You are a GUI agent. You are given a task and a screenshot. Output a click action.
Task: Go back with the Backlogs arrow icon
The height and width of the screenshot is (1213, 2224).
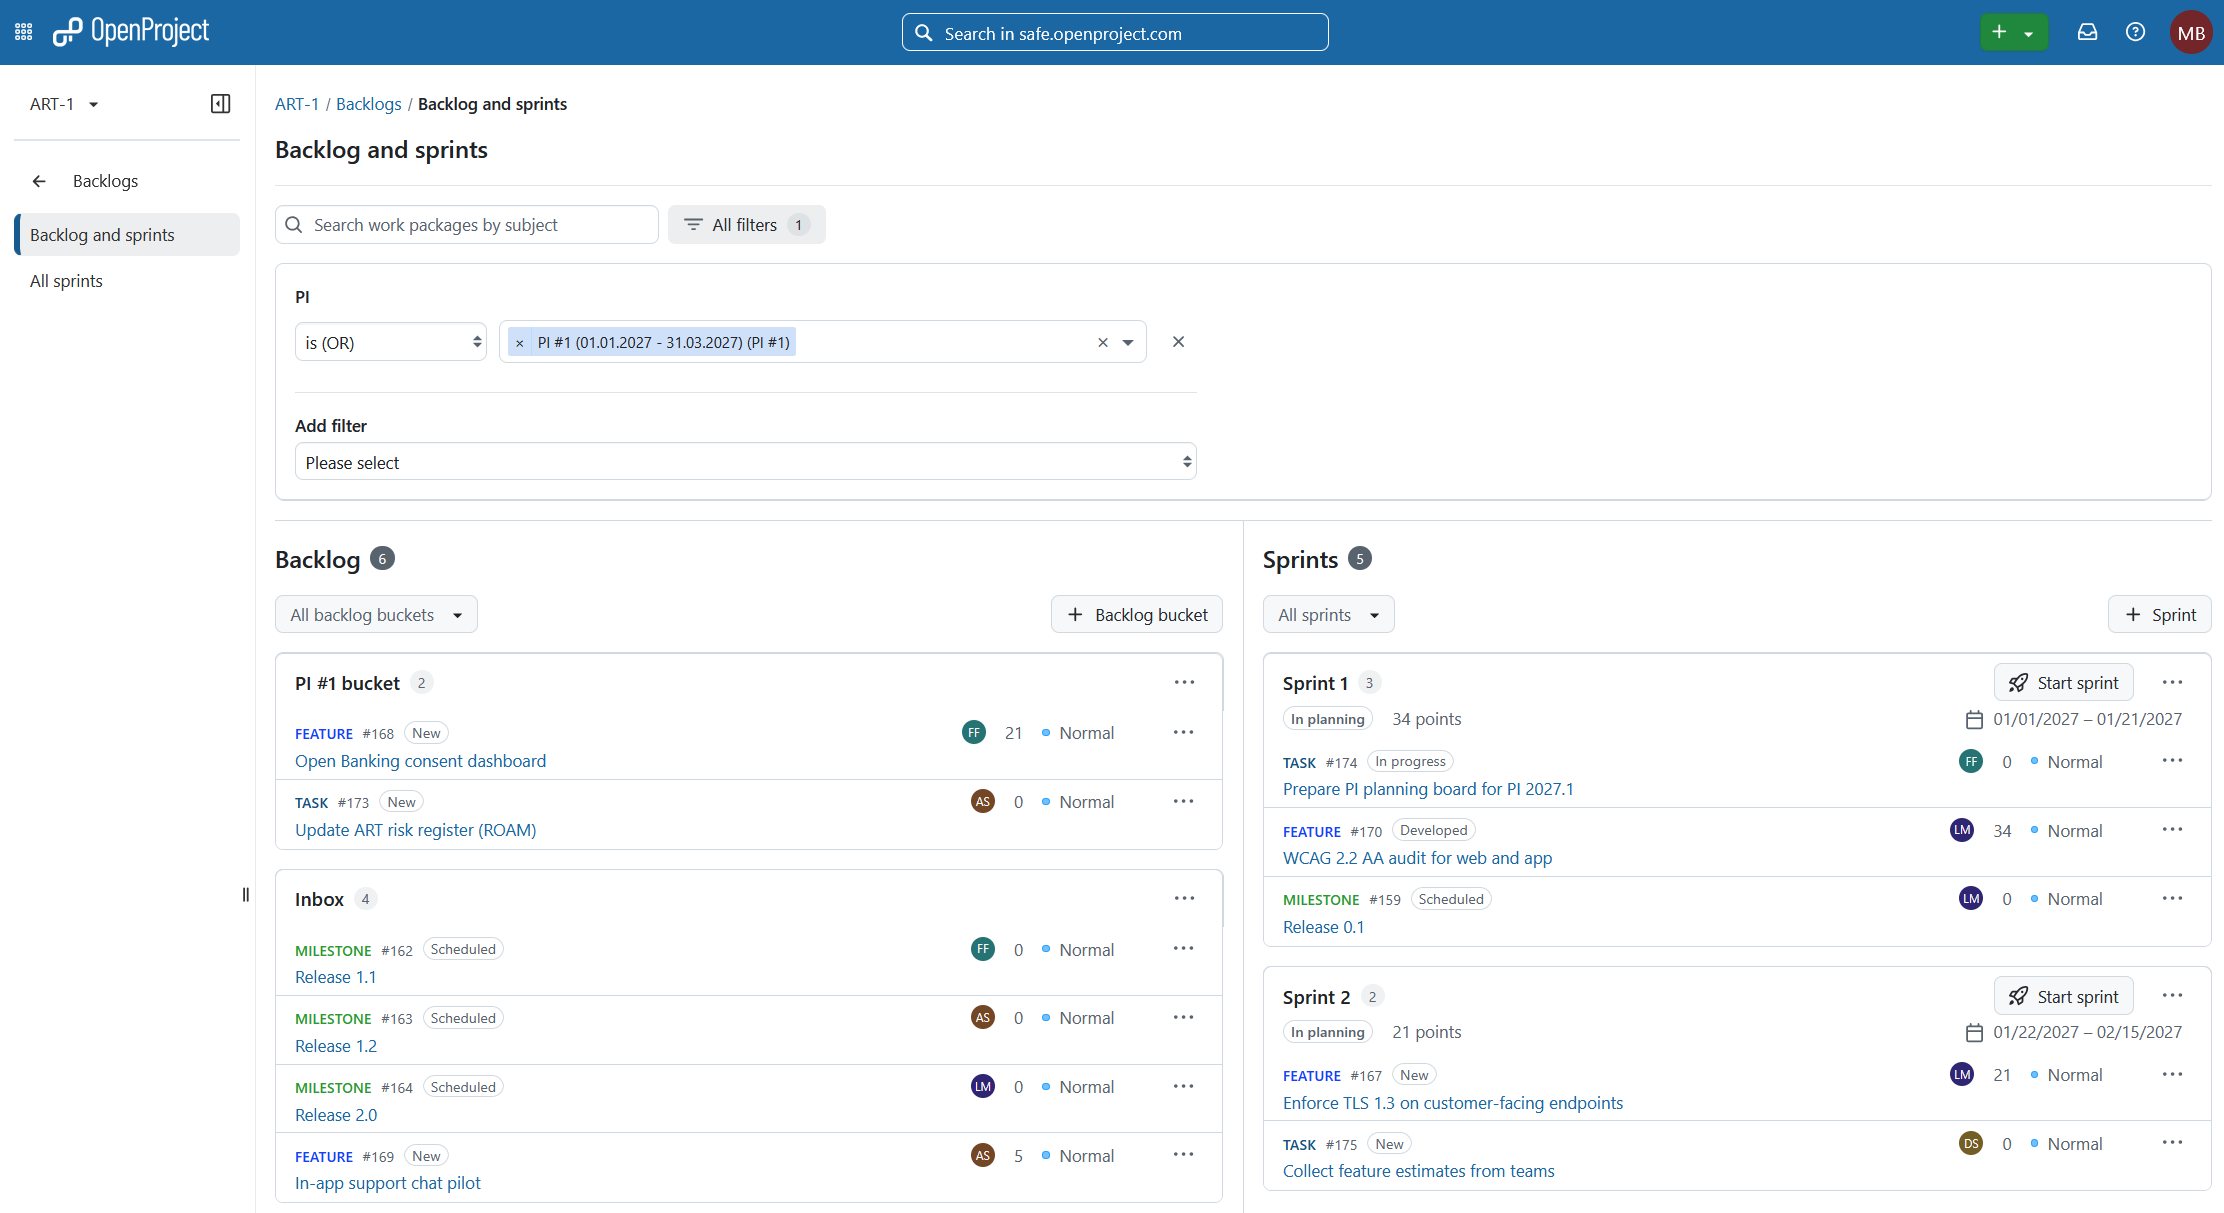39,181
